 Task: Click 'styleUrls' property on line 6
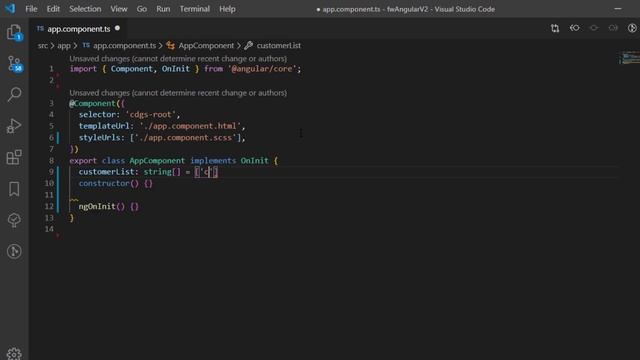[99, 138]
